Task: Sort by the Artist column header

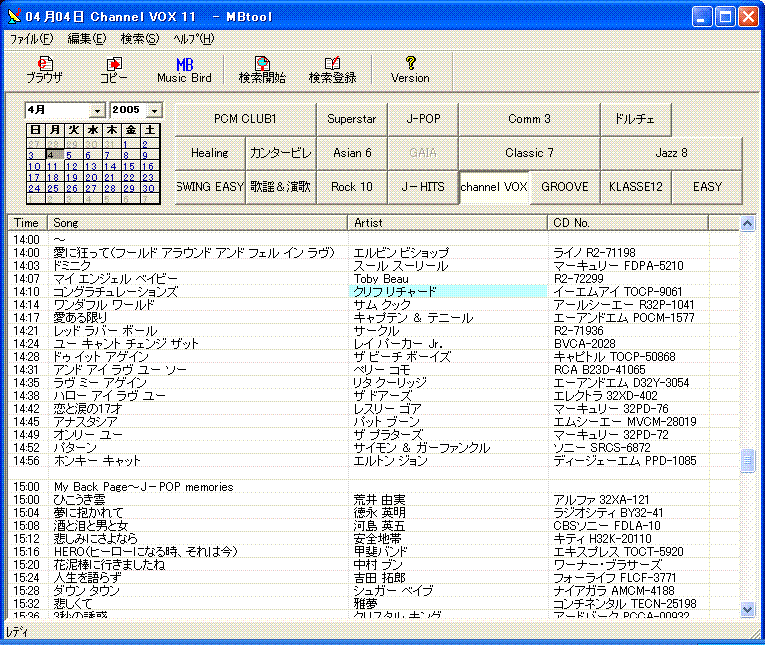Action: [x=447, y=222]
